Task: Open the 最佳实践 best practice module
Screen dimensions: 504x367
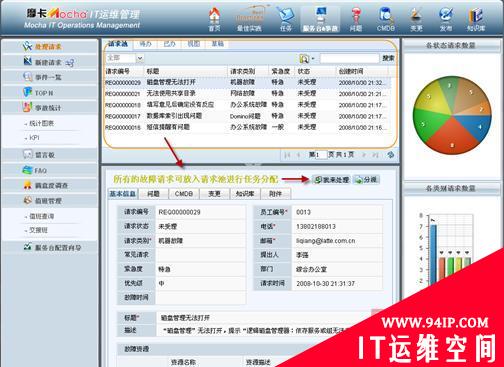Action: 249,19
